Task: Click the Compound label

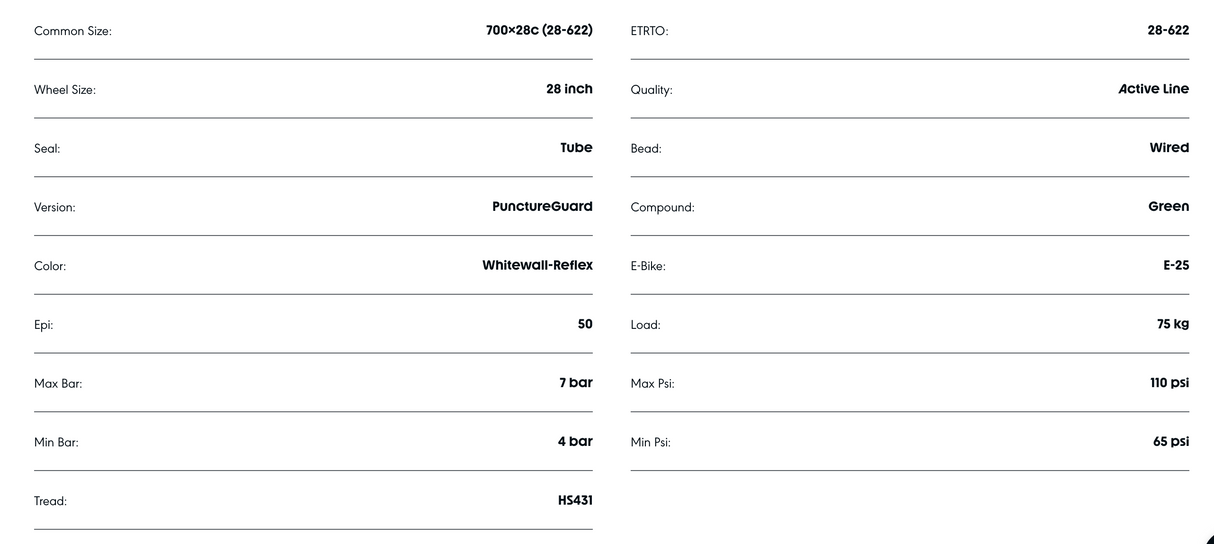Action: [x=662, y=208]
